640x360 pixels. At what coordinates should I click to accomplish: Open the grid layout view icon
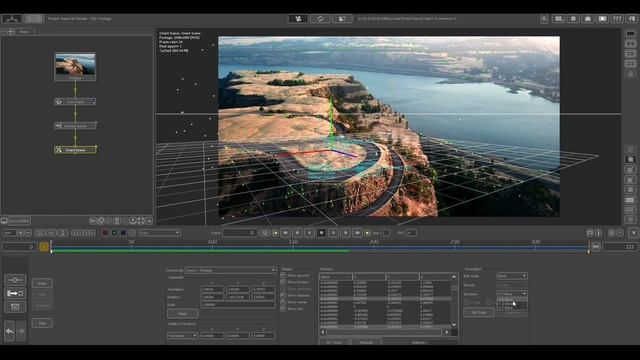[33, 19]
